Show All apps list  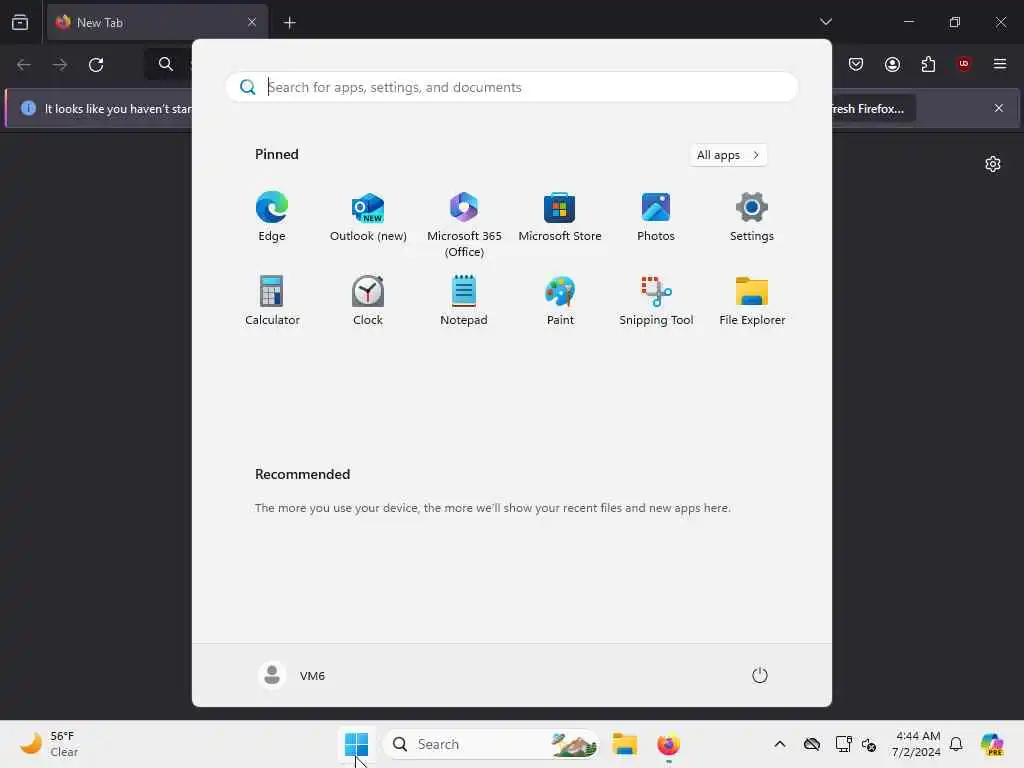[728, 155]
